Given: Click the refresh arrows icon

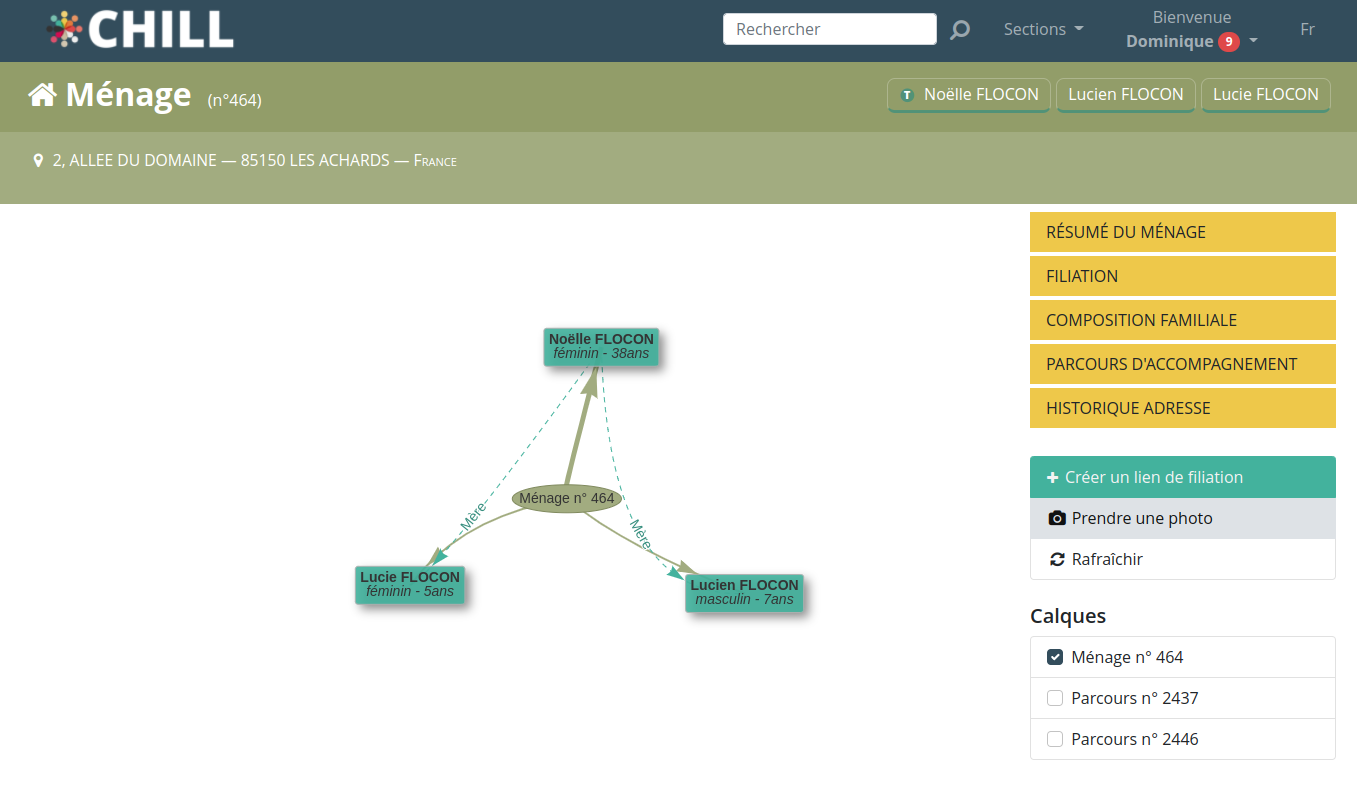Looking at the screenshot, I should [x=1056, y=559].
